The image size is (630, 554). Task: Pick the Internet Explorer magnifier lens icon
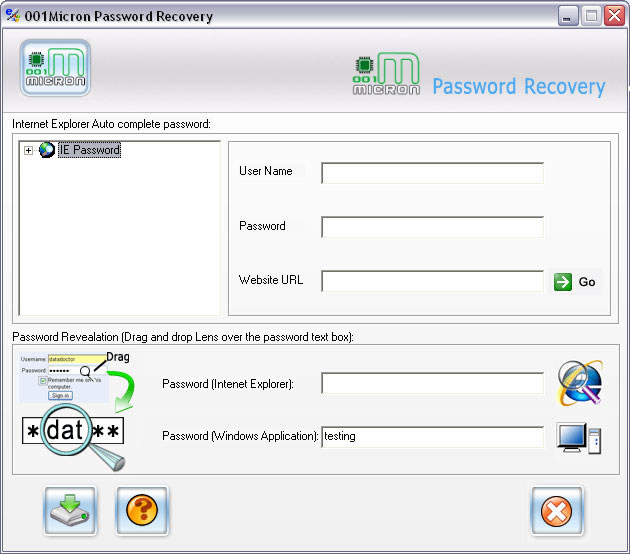579,383
